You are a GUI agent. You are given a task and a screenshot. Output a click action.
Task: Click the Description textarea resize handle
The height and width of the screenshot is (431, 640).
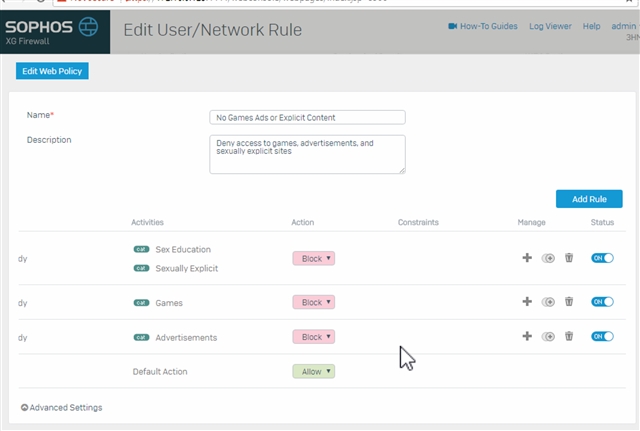tap(402, 171)
